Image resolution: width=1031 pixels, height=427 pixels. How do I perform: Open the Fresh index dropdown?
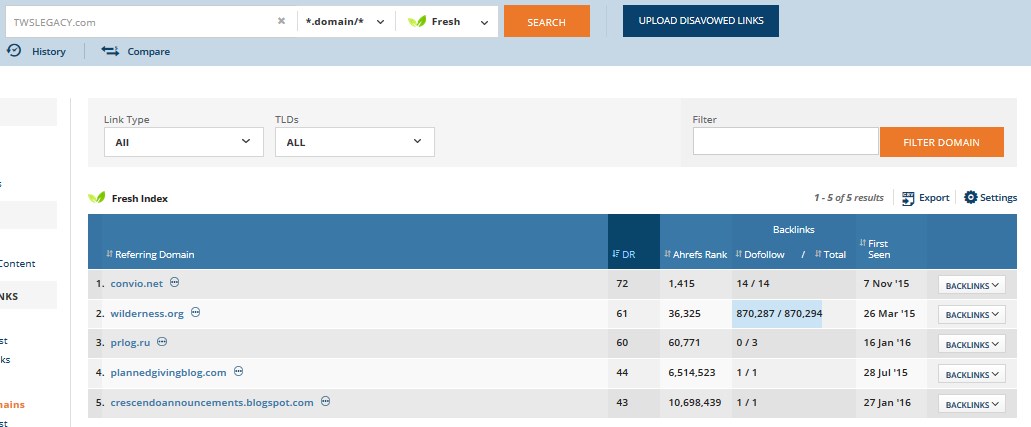click(x=447, y=22)
